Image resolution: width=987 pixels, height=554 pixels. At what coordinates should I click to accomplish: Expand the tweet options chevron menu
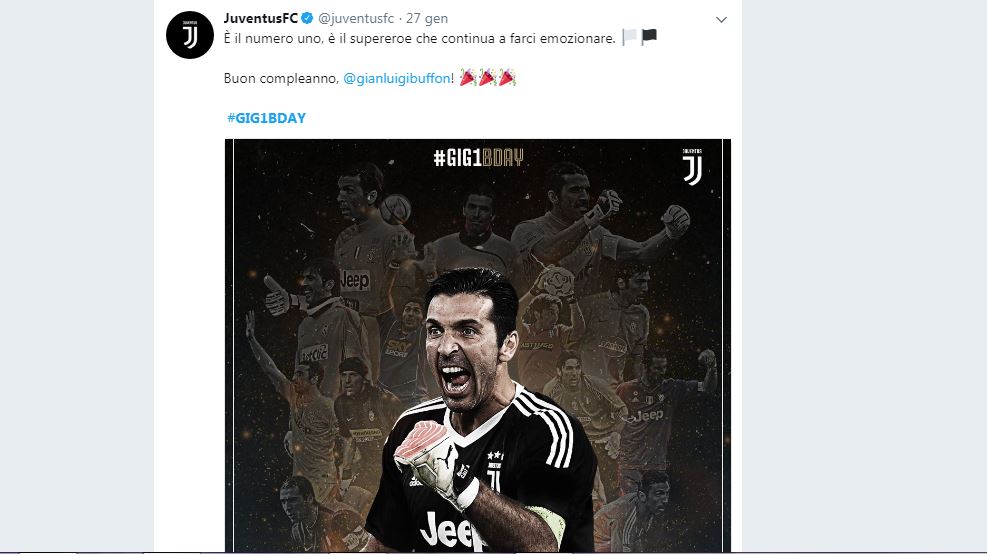pos(721,20)
